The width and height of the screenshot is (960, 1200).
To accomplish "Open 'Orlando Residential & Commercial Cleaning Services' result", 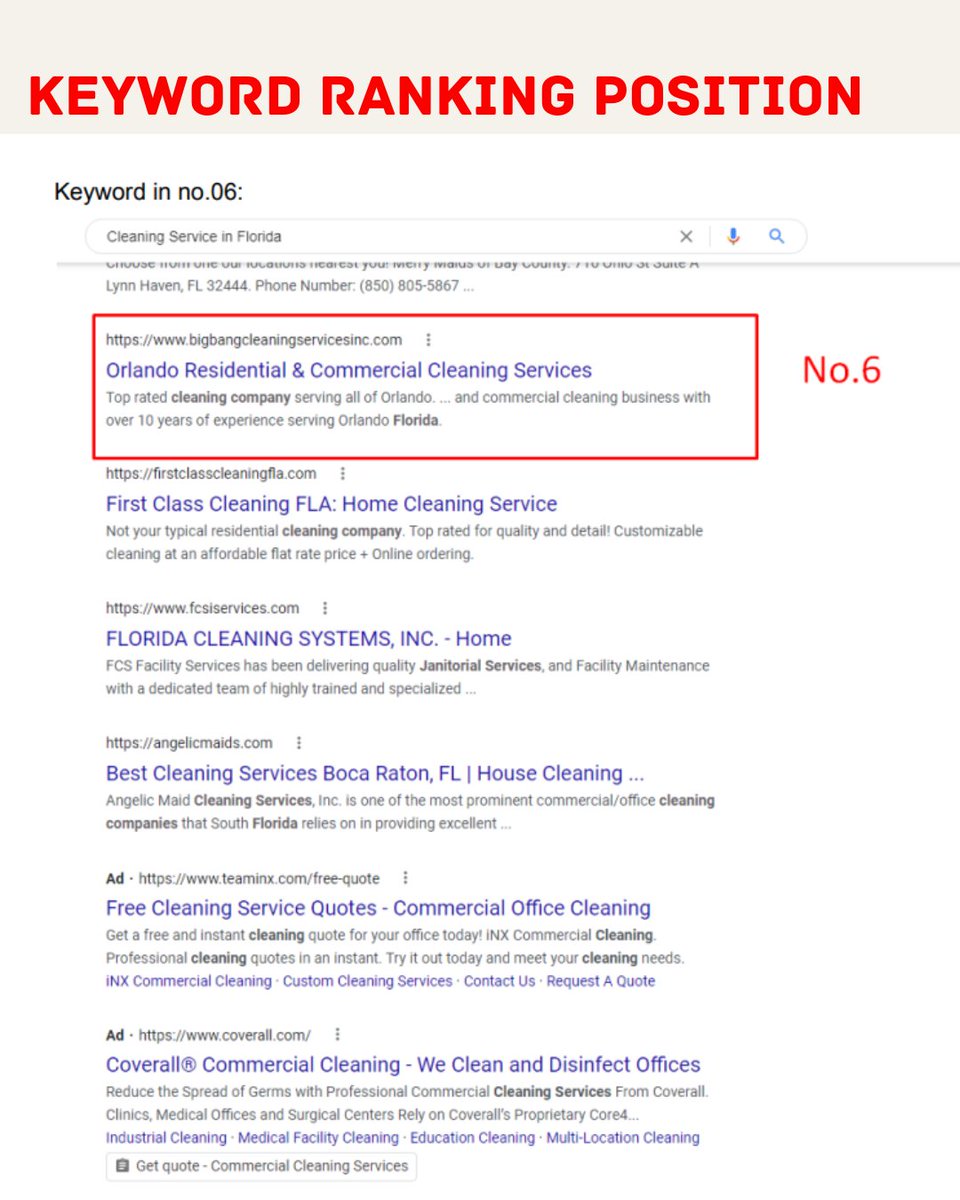I will pyautogui.click(x=349, y=370).
